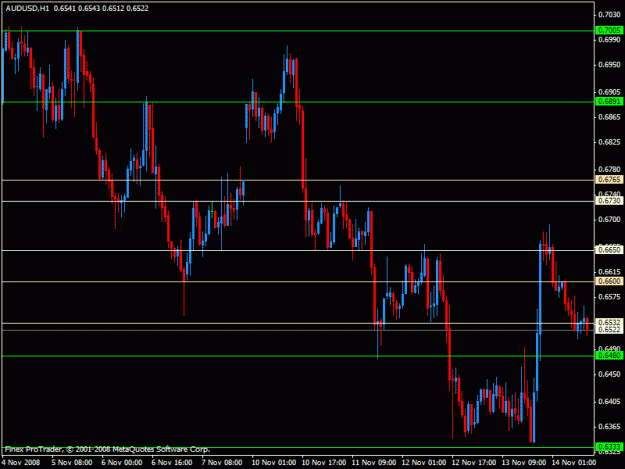Click the green 0.7005 price level tag
The width and height of the screenshot is (625, 469).
[609, 30]
